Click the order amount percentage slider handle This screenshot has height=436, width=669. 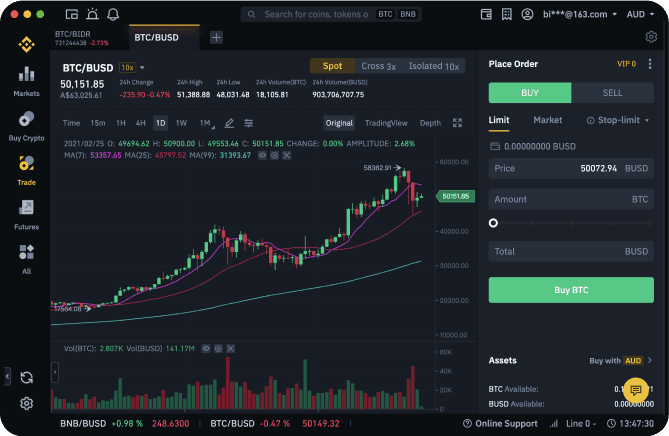(x=493, y=223)
